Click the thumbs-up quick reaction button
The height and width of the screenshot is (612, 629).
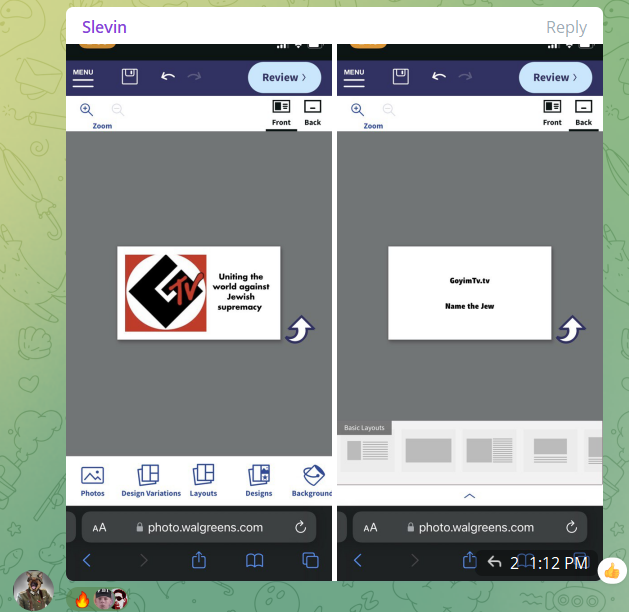[612, 570]
